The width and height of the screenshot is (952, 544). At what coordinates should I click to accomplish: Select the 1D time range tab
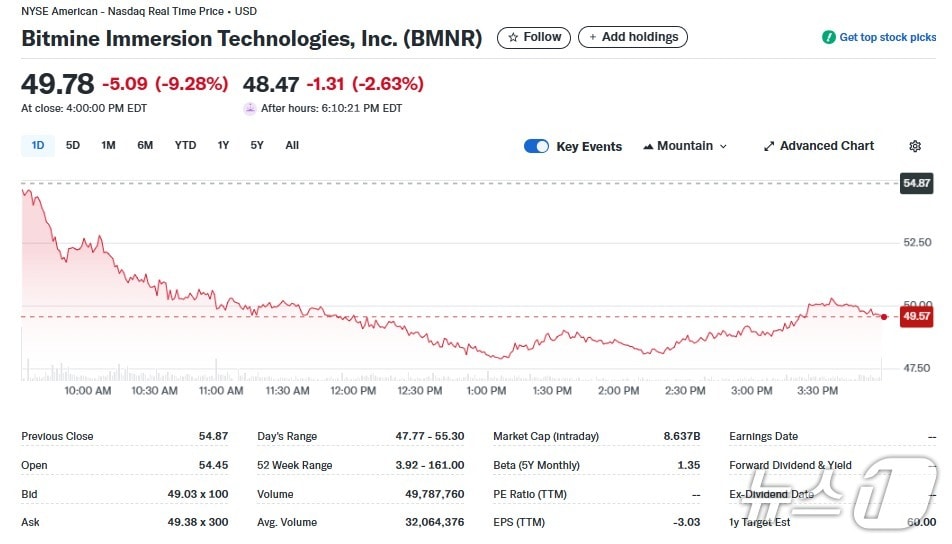coord(38,145)
